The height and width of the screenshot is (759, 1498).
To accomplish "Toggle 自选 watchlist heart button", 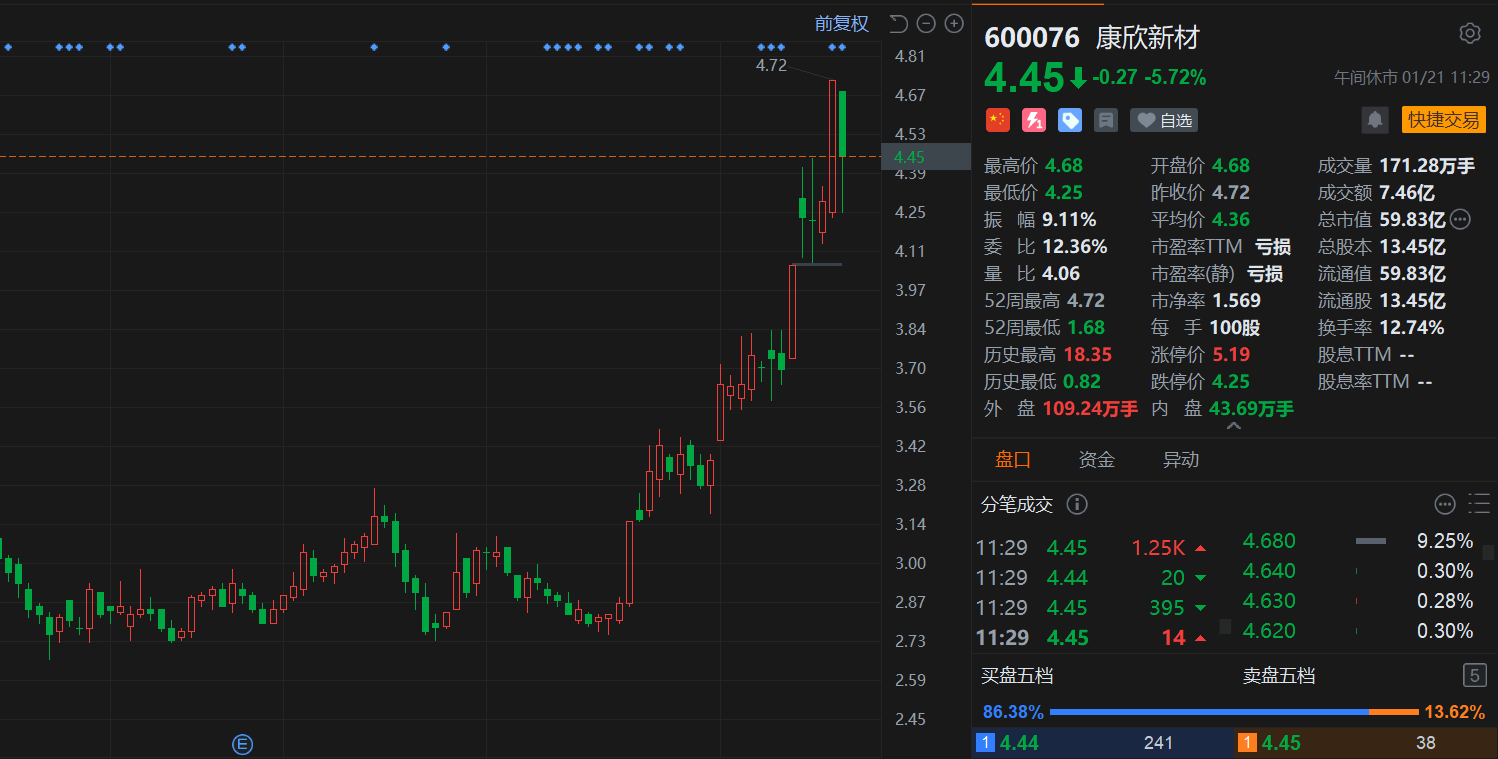I will pyautogui.click(x=1164, y=120).
